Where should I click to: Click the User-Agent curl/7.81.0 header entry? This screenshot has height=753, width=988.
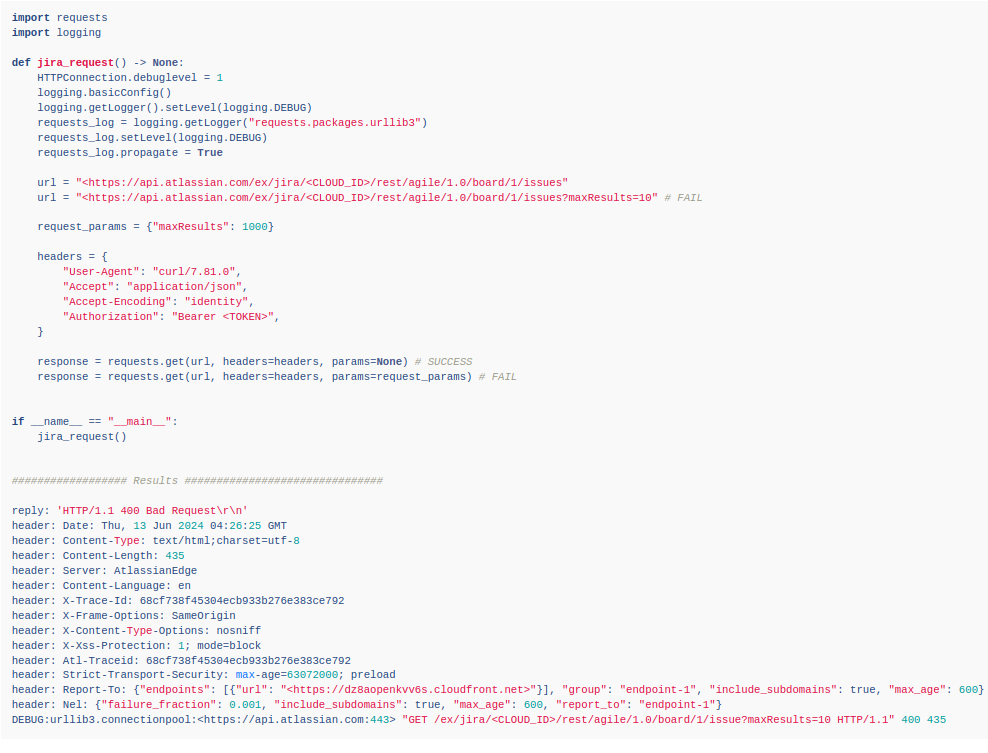(150, 271)
